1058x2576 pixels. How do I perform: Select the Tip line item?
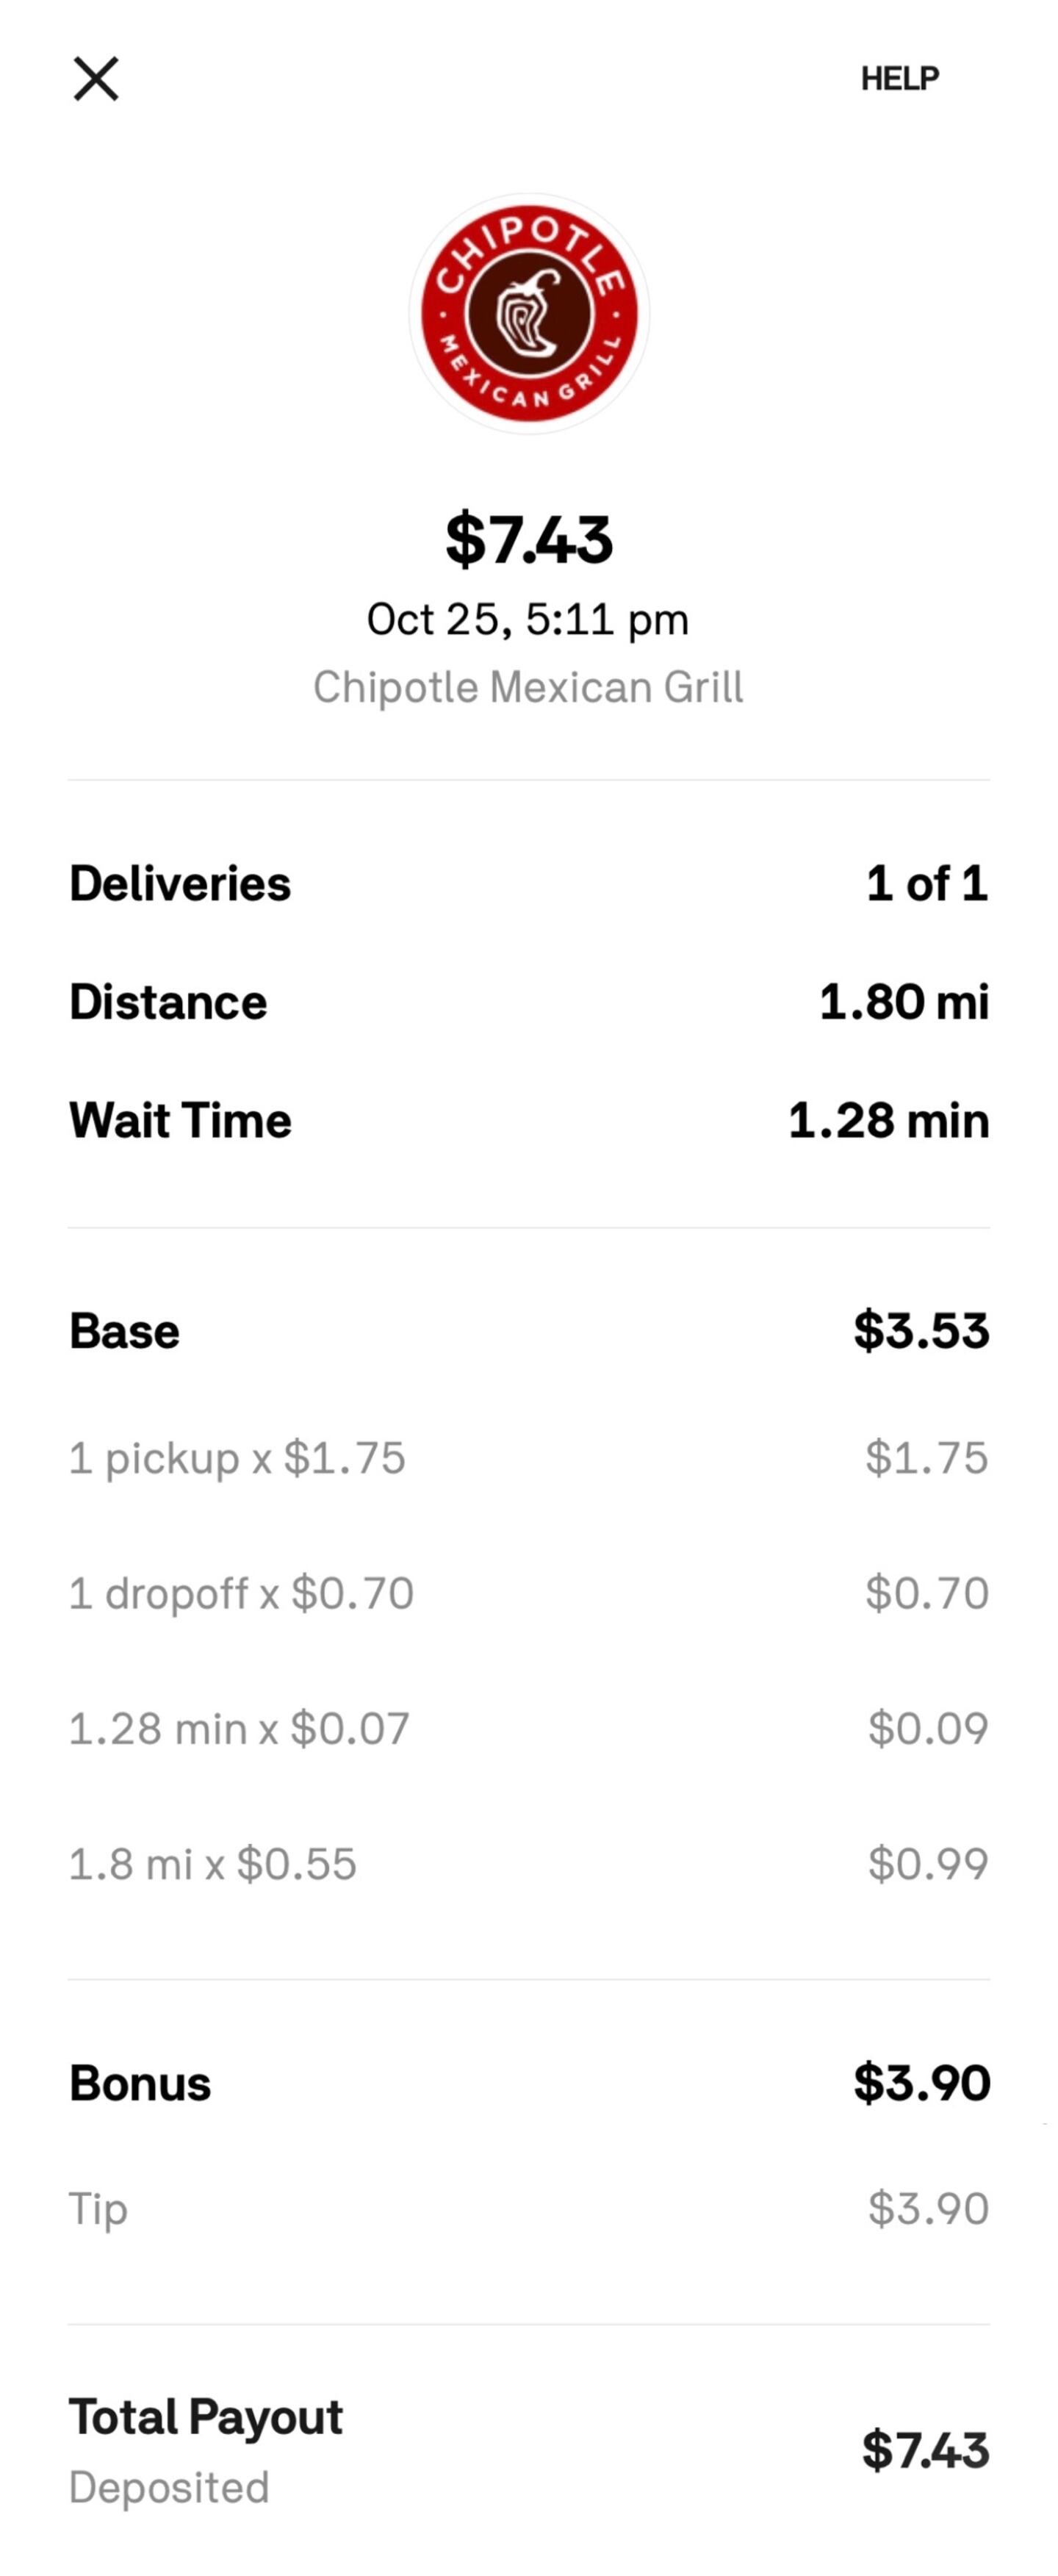click(x=98, y=2209)
